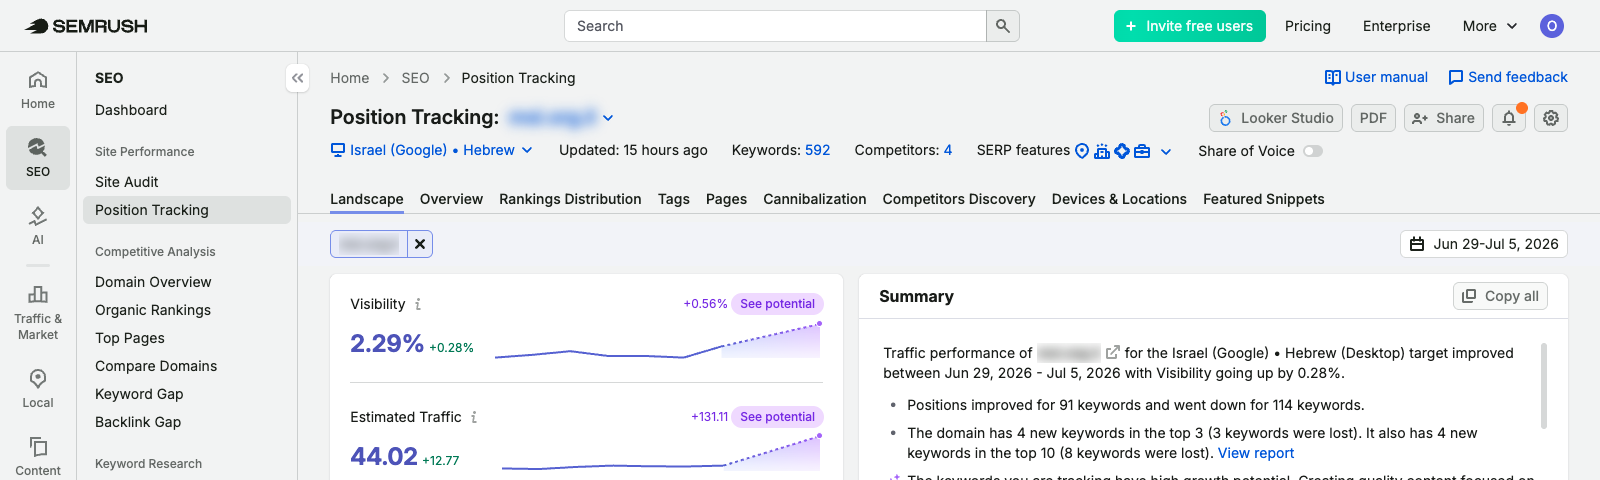Click the SERP features briefcase icon

coord(1142,151)
